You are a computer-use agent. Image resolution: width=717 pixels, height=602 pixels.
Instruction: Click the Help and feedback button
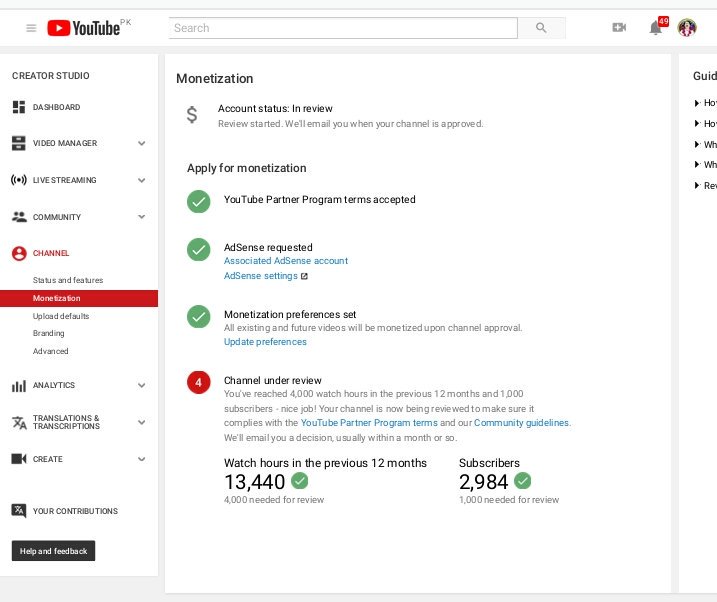point(54,551)
